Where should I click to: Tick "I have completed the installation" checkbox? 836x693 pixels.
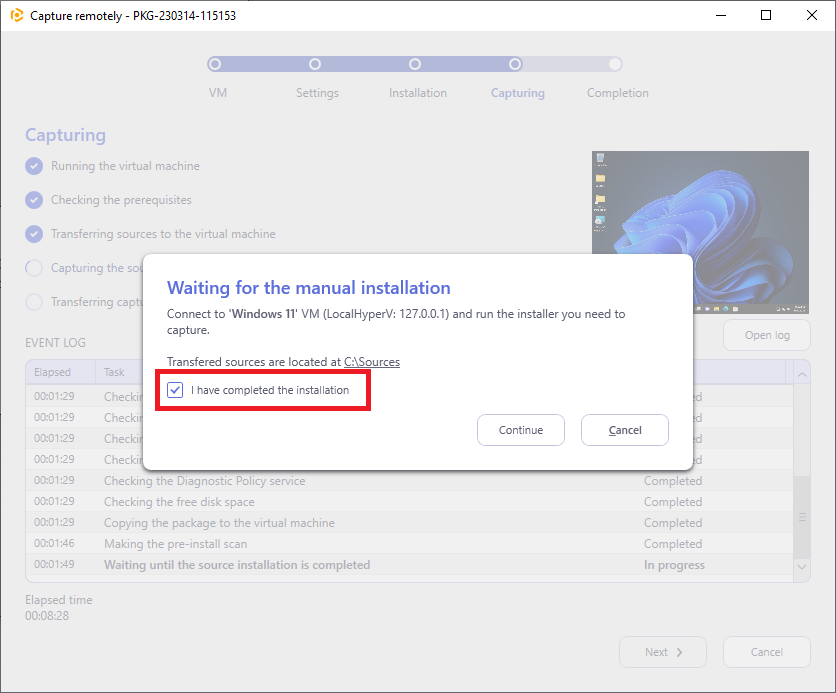click(175, 390)
